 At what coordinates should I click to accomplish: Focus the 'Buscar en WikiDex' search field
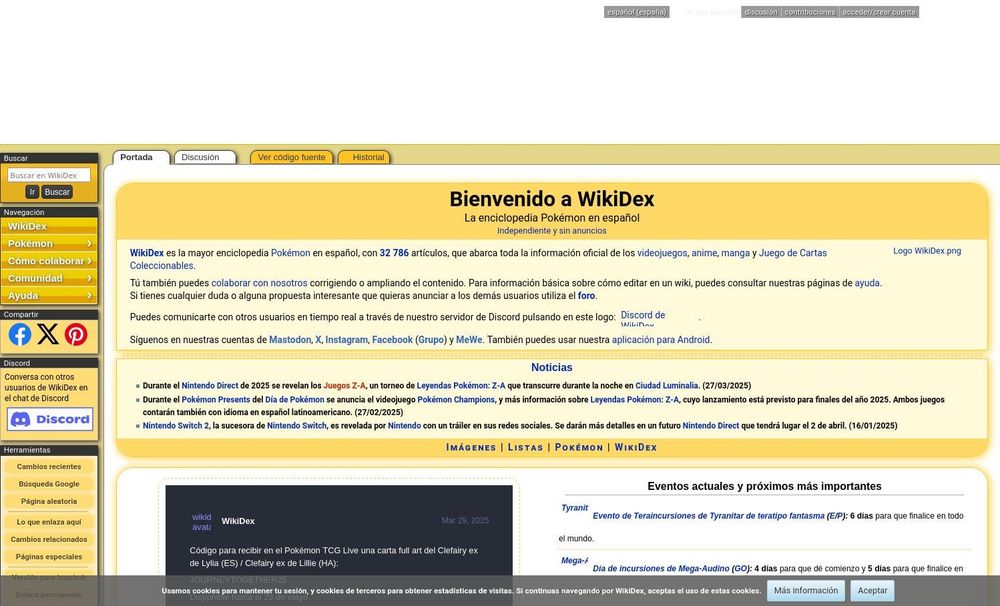pyautogui.click(x=49, y=175)
